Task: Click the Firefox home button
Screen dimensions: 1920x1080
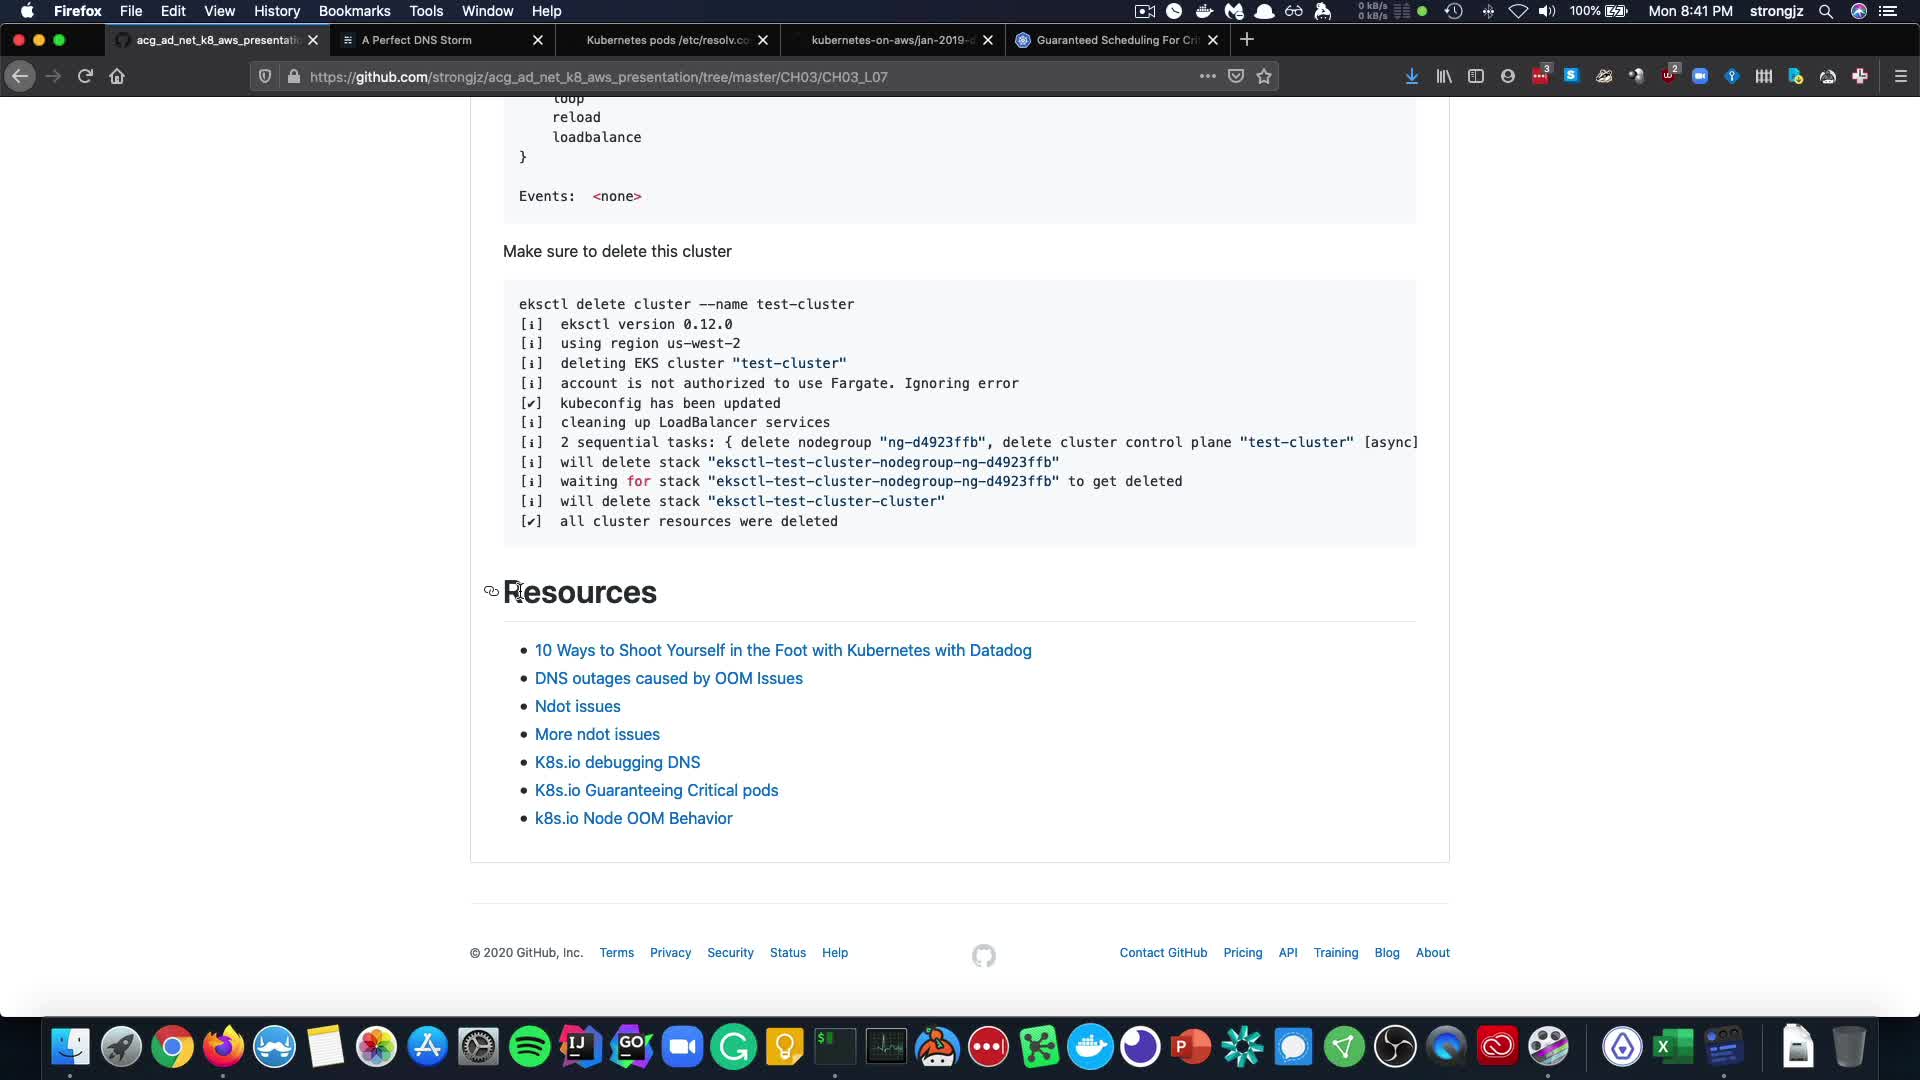Action: [117, 76]
